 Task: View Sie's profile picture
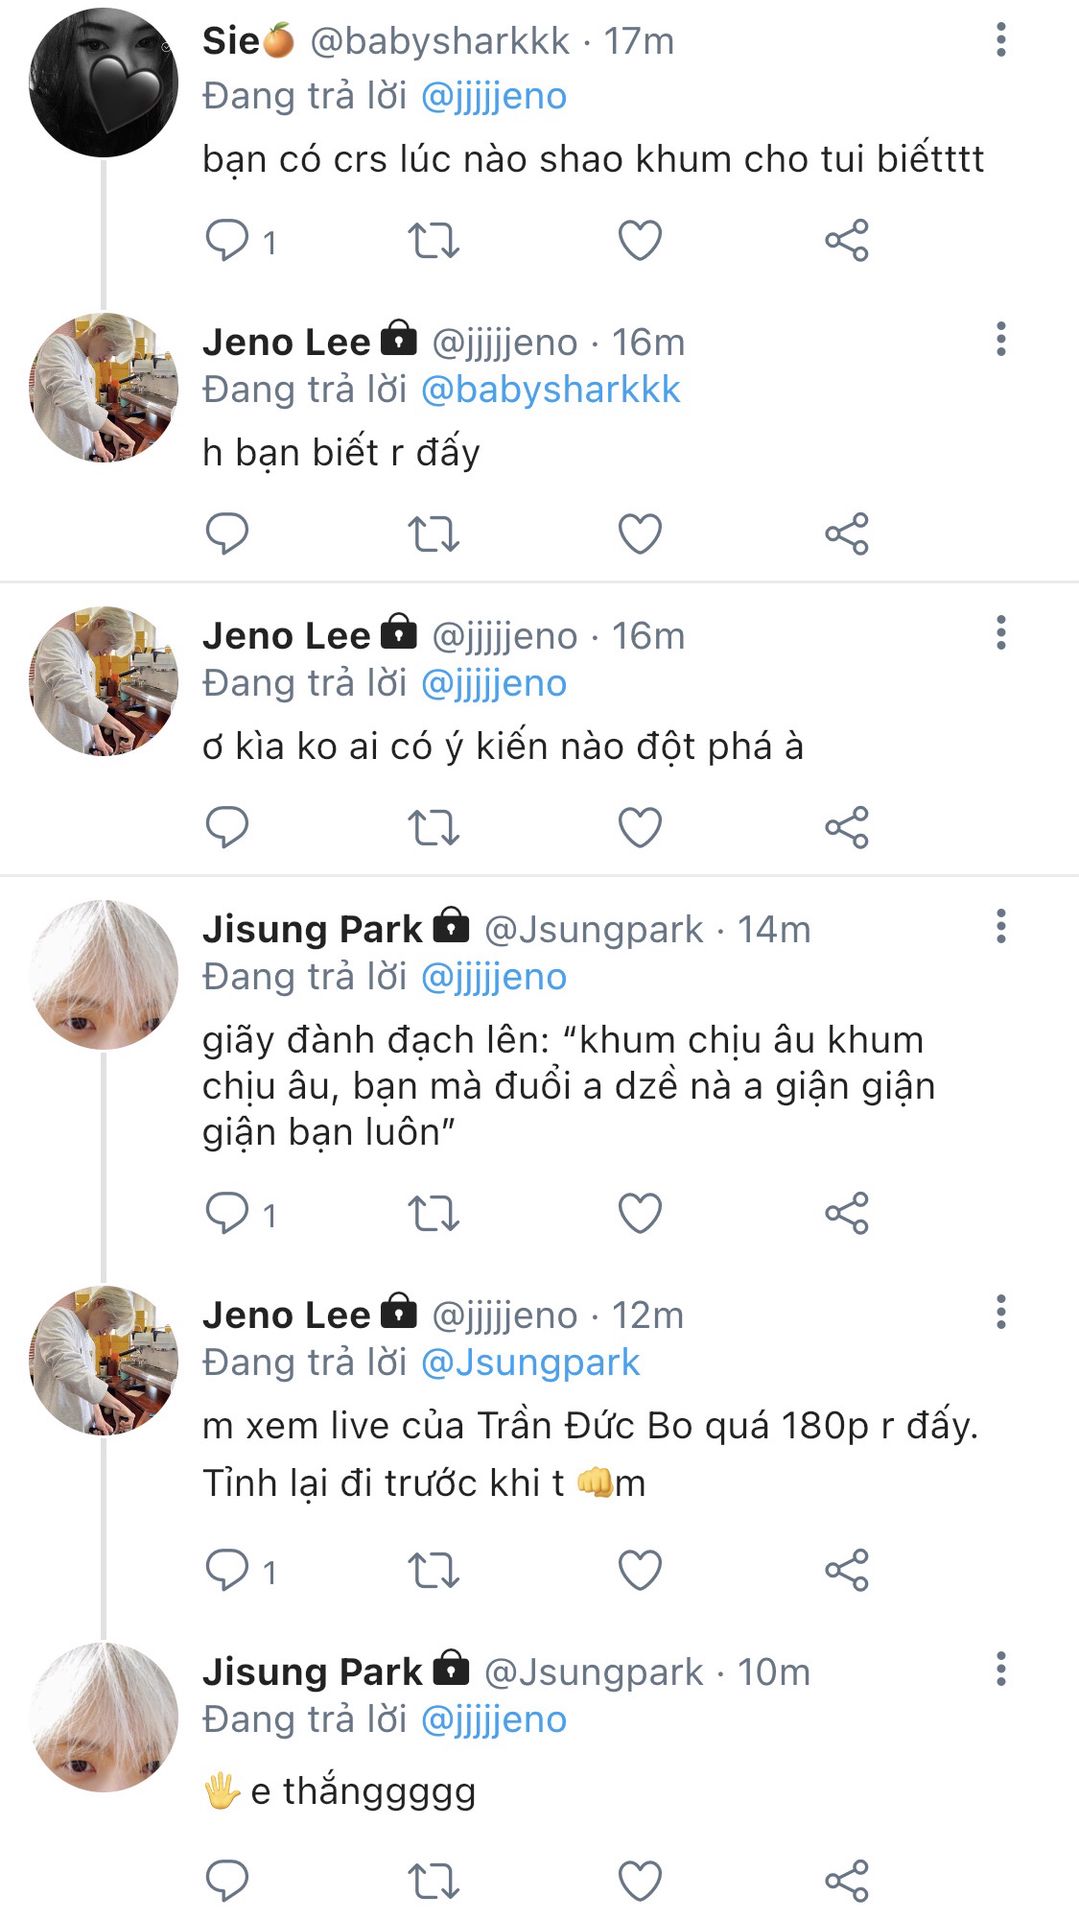pyautogui.click(x=103, y=82)
